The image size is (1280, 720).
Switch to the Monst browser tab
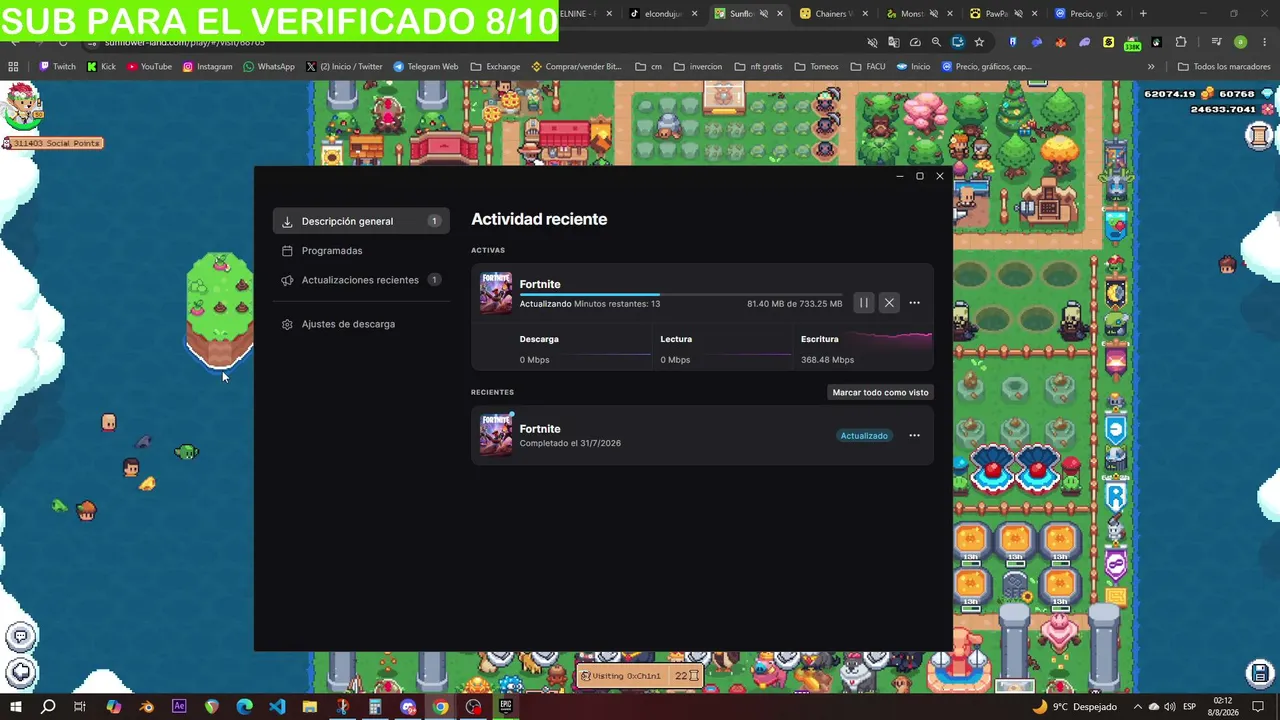[920, 14]
